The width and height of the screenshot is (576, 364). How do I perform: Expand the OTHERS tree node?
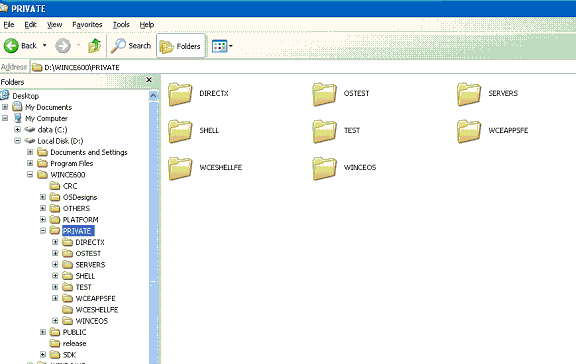(x=43, y=208)
